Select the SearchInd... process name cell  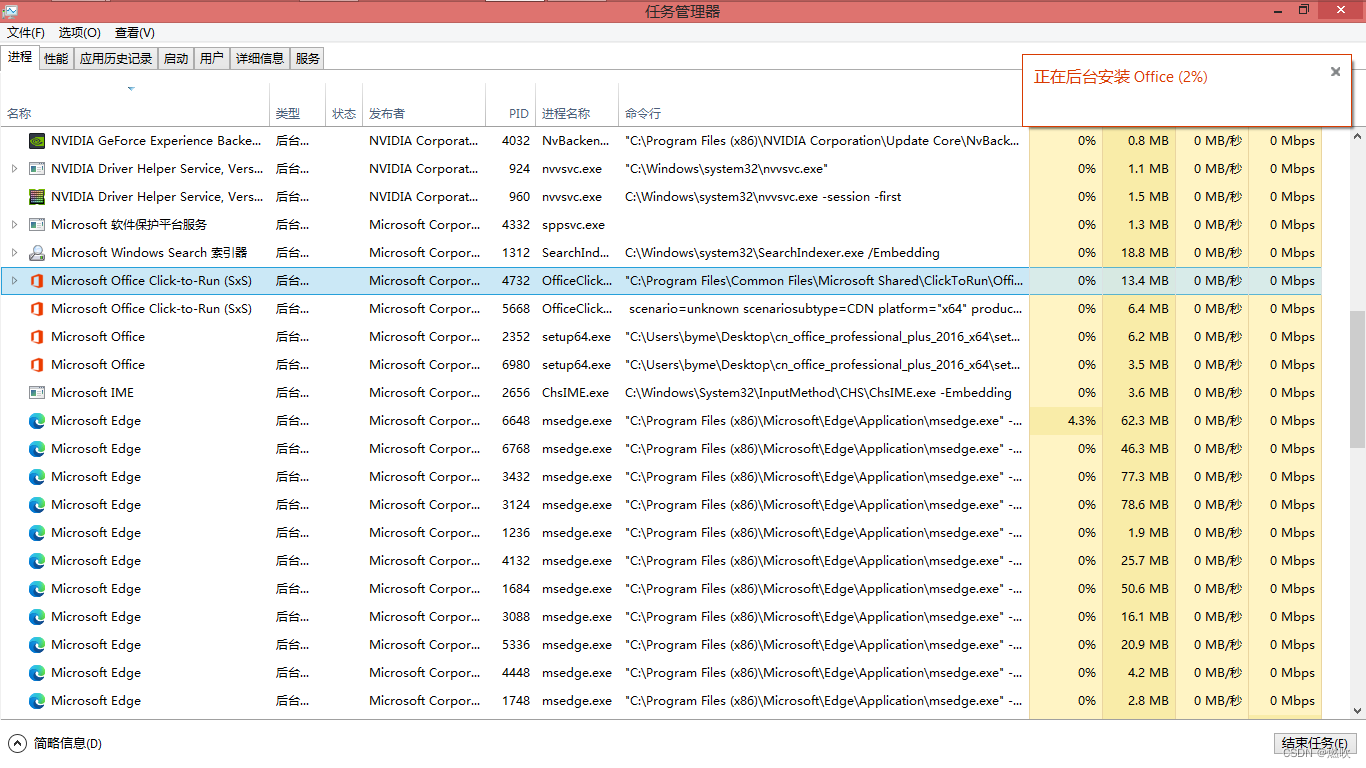click(x=577, y=253)
